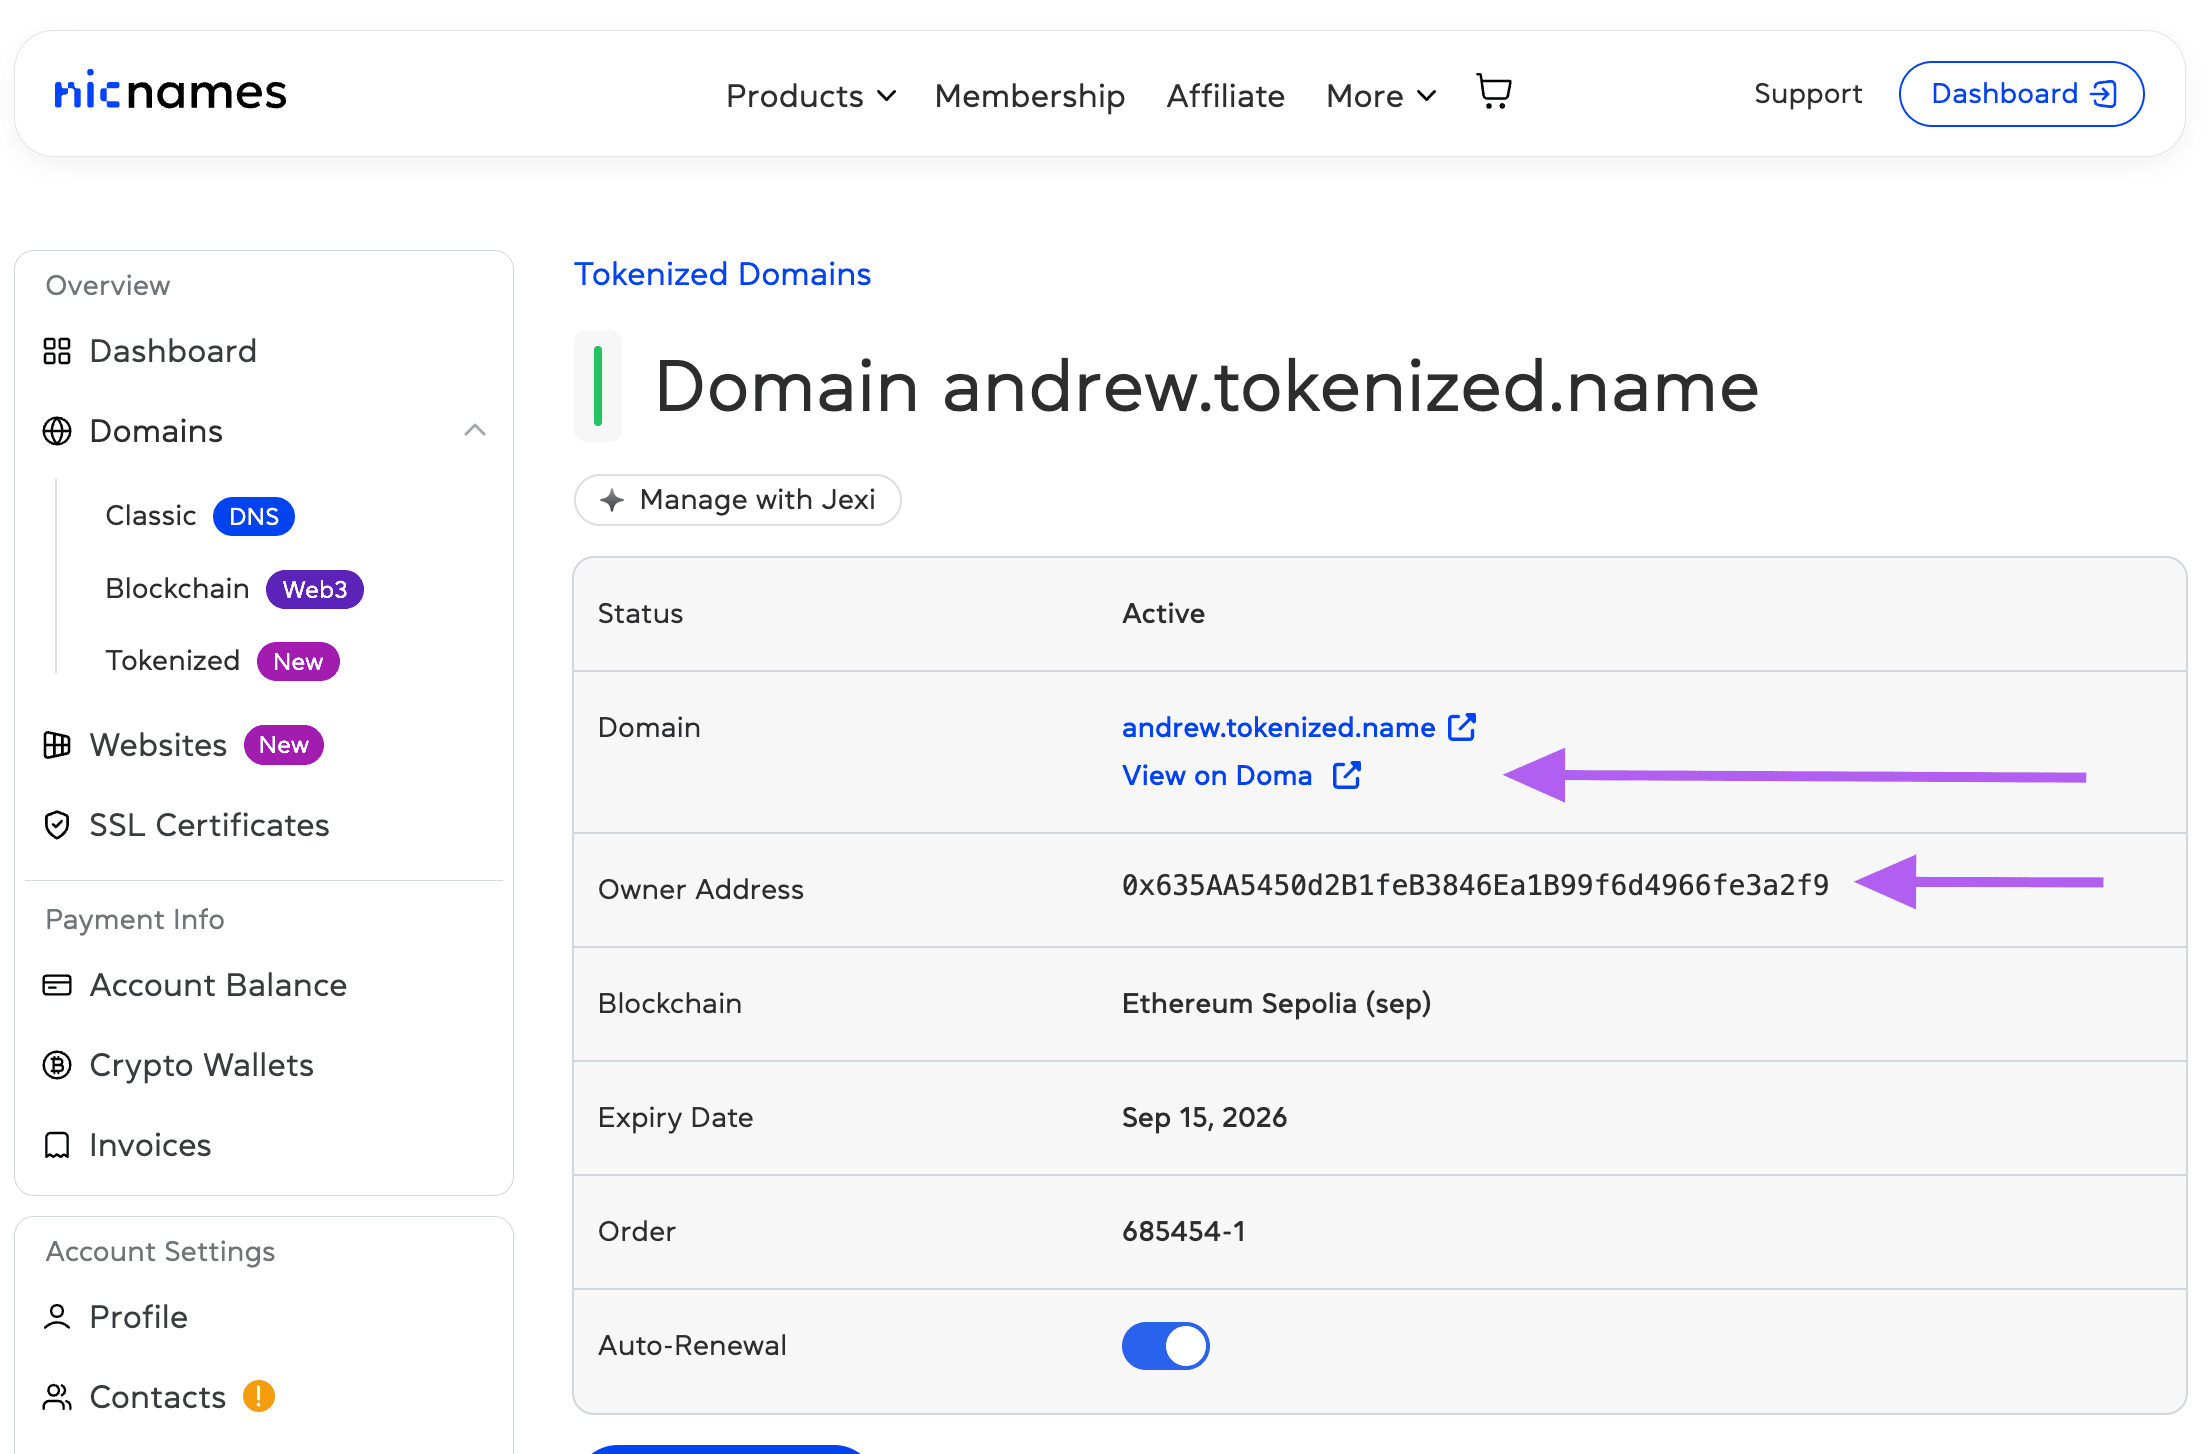Click the Manage with Jexi button
Image resolution: width=2208 pixels, height=1454 pixels.
(738, 500)
